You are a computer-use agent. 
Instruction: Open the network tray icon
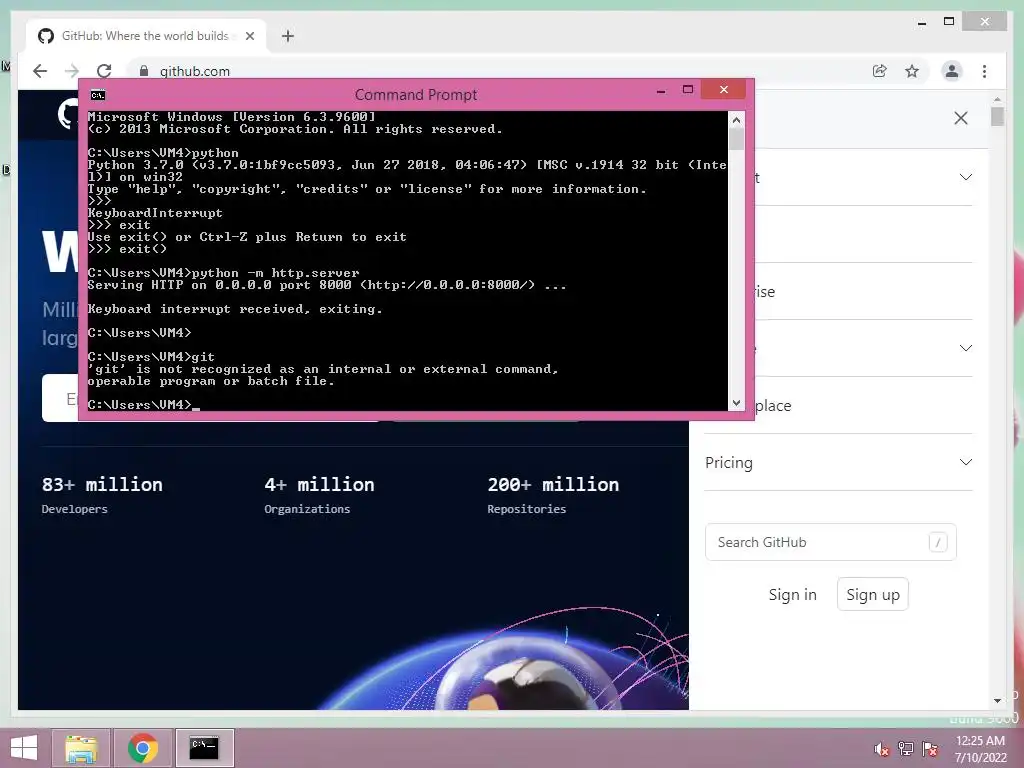pyautogui.click(x=906, y=749)
